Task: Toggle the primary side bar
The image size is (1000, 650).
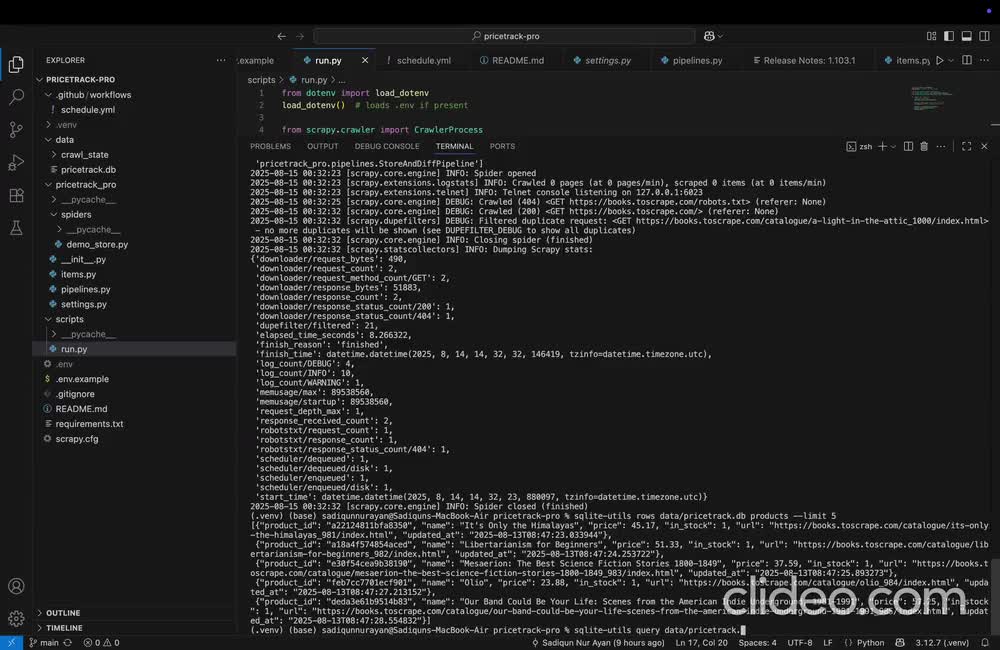Action: pos(949,36)
